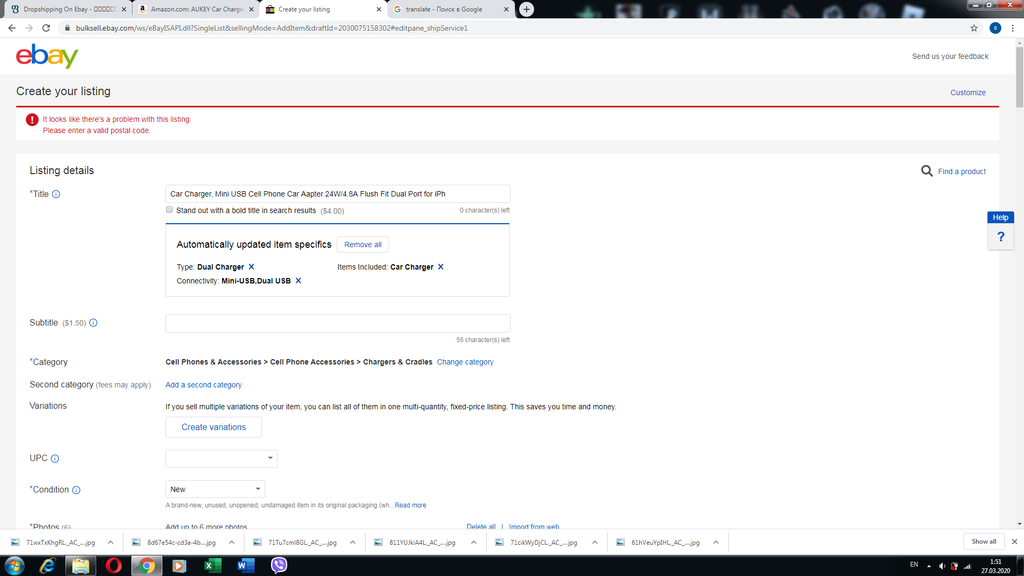Click Read more under Condition
The width and height of the screenshot is (1024, 576).
click(x=410, y=505)
